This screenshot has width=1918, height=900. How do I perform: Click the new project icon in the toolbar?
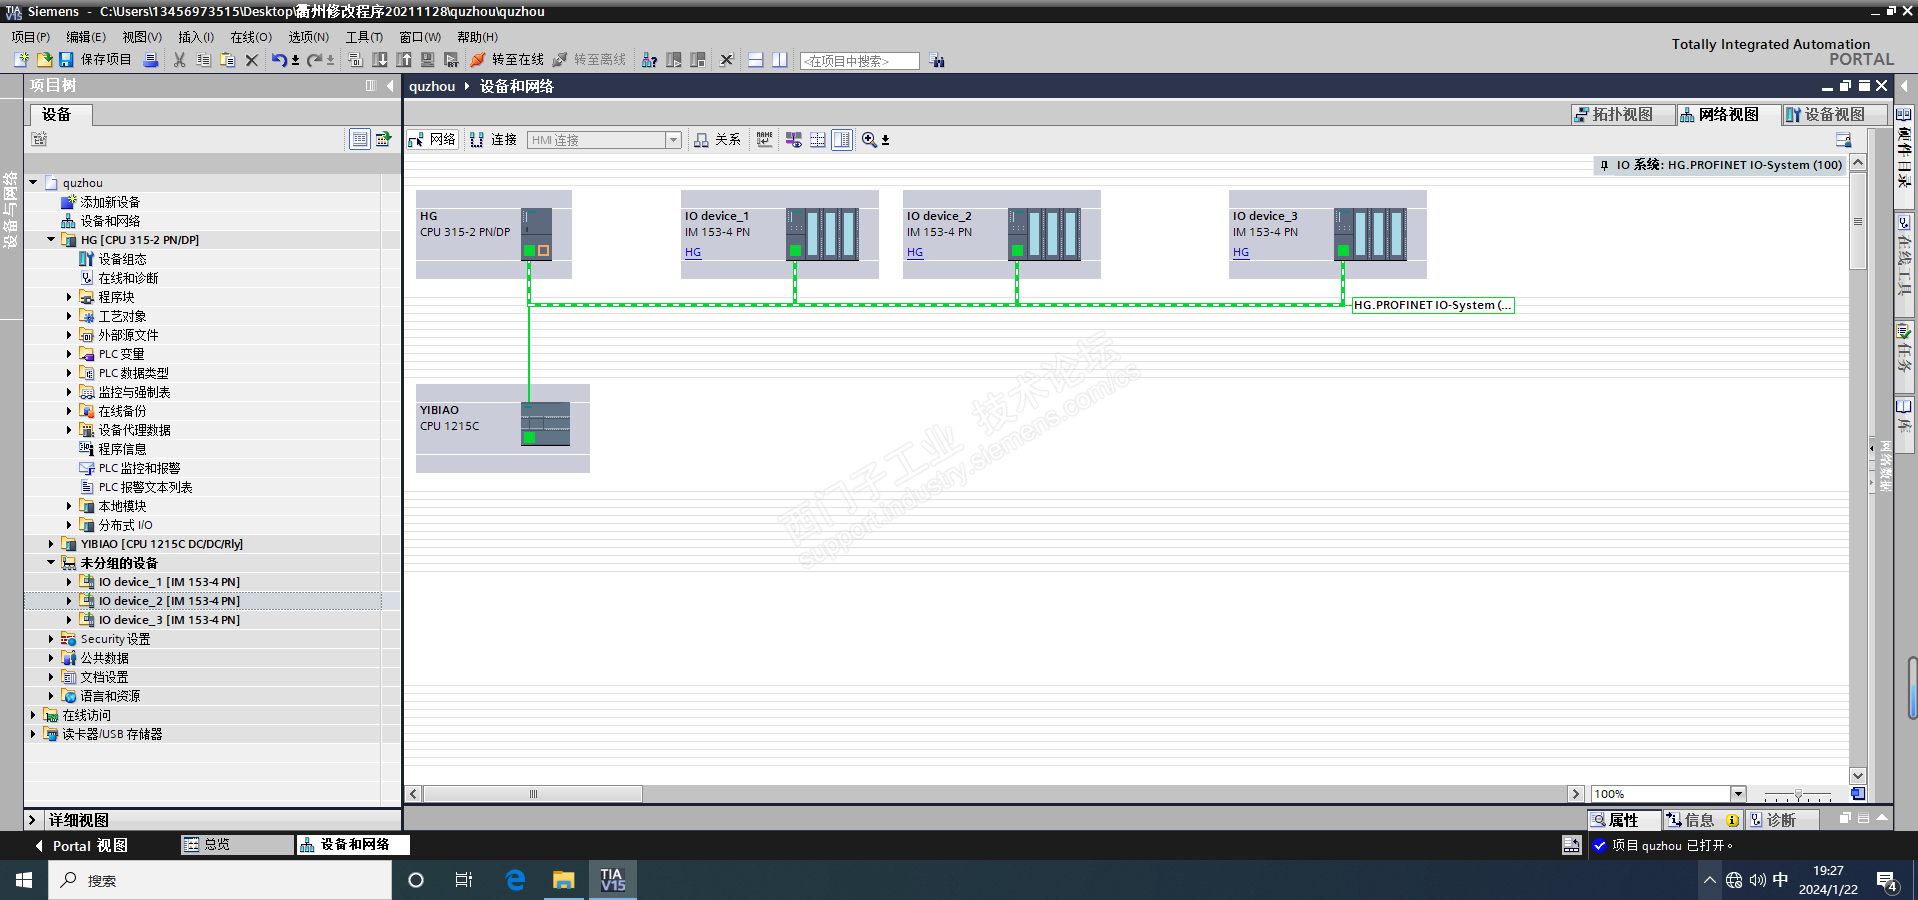coord(21,60)
